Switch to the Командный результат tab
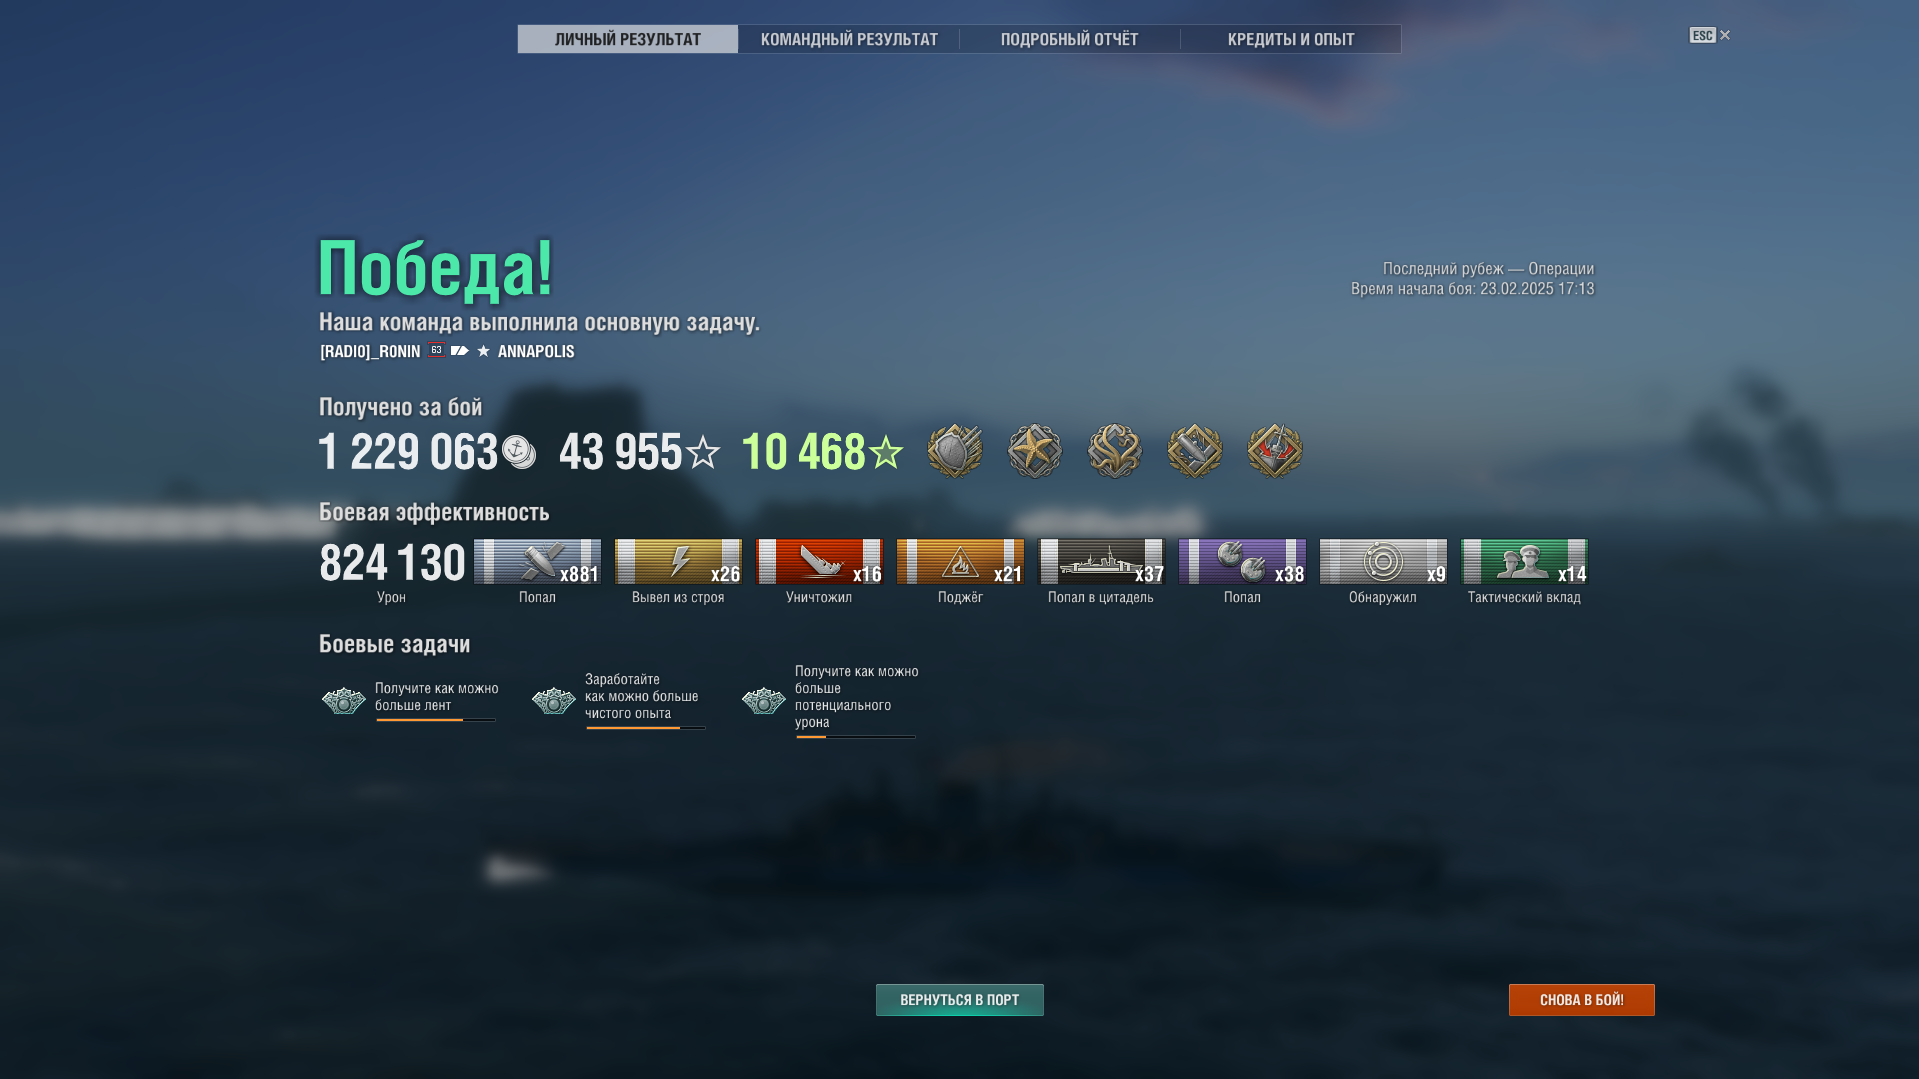 coord(849,39)
